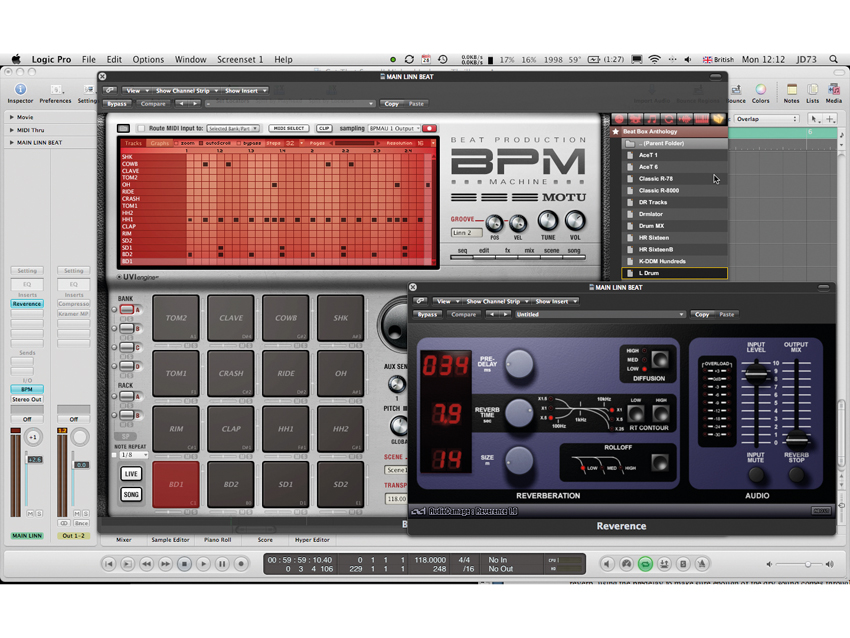Open Show Channel Strip dropdown in BPM window
The image size is (850, 638).
tap(185, 91)
